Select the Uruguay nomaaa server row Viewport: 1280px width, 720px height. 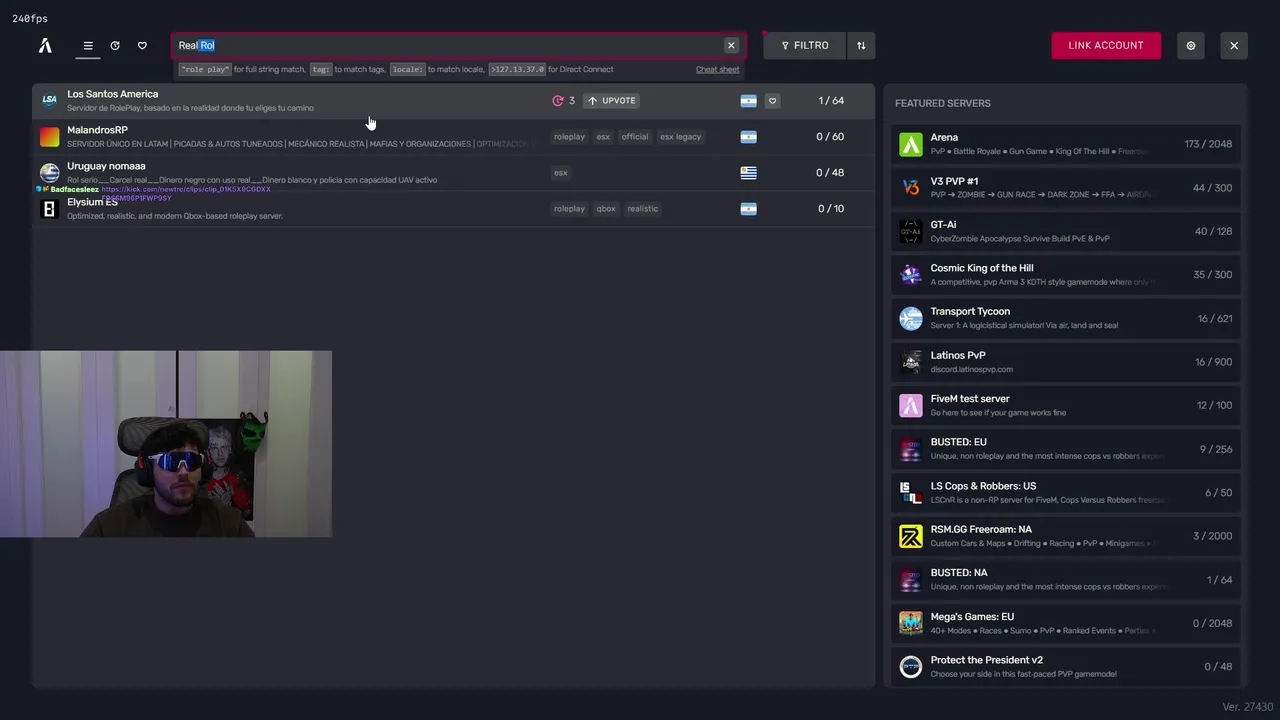(453, 172)
